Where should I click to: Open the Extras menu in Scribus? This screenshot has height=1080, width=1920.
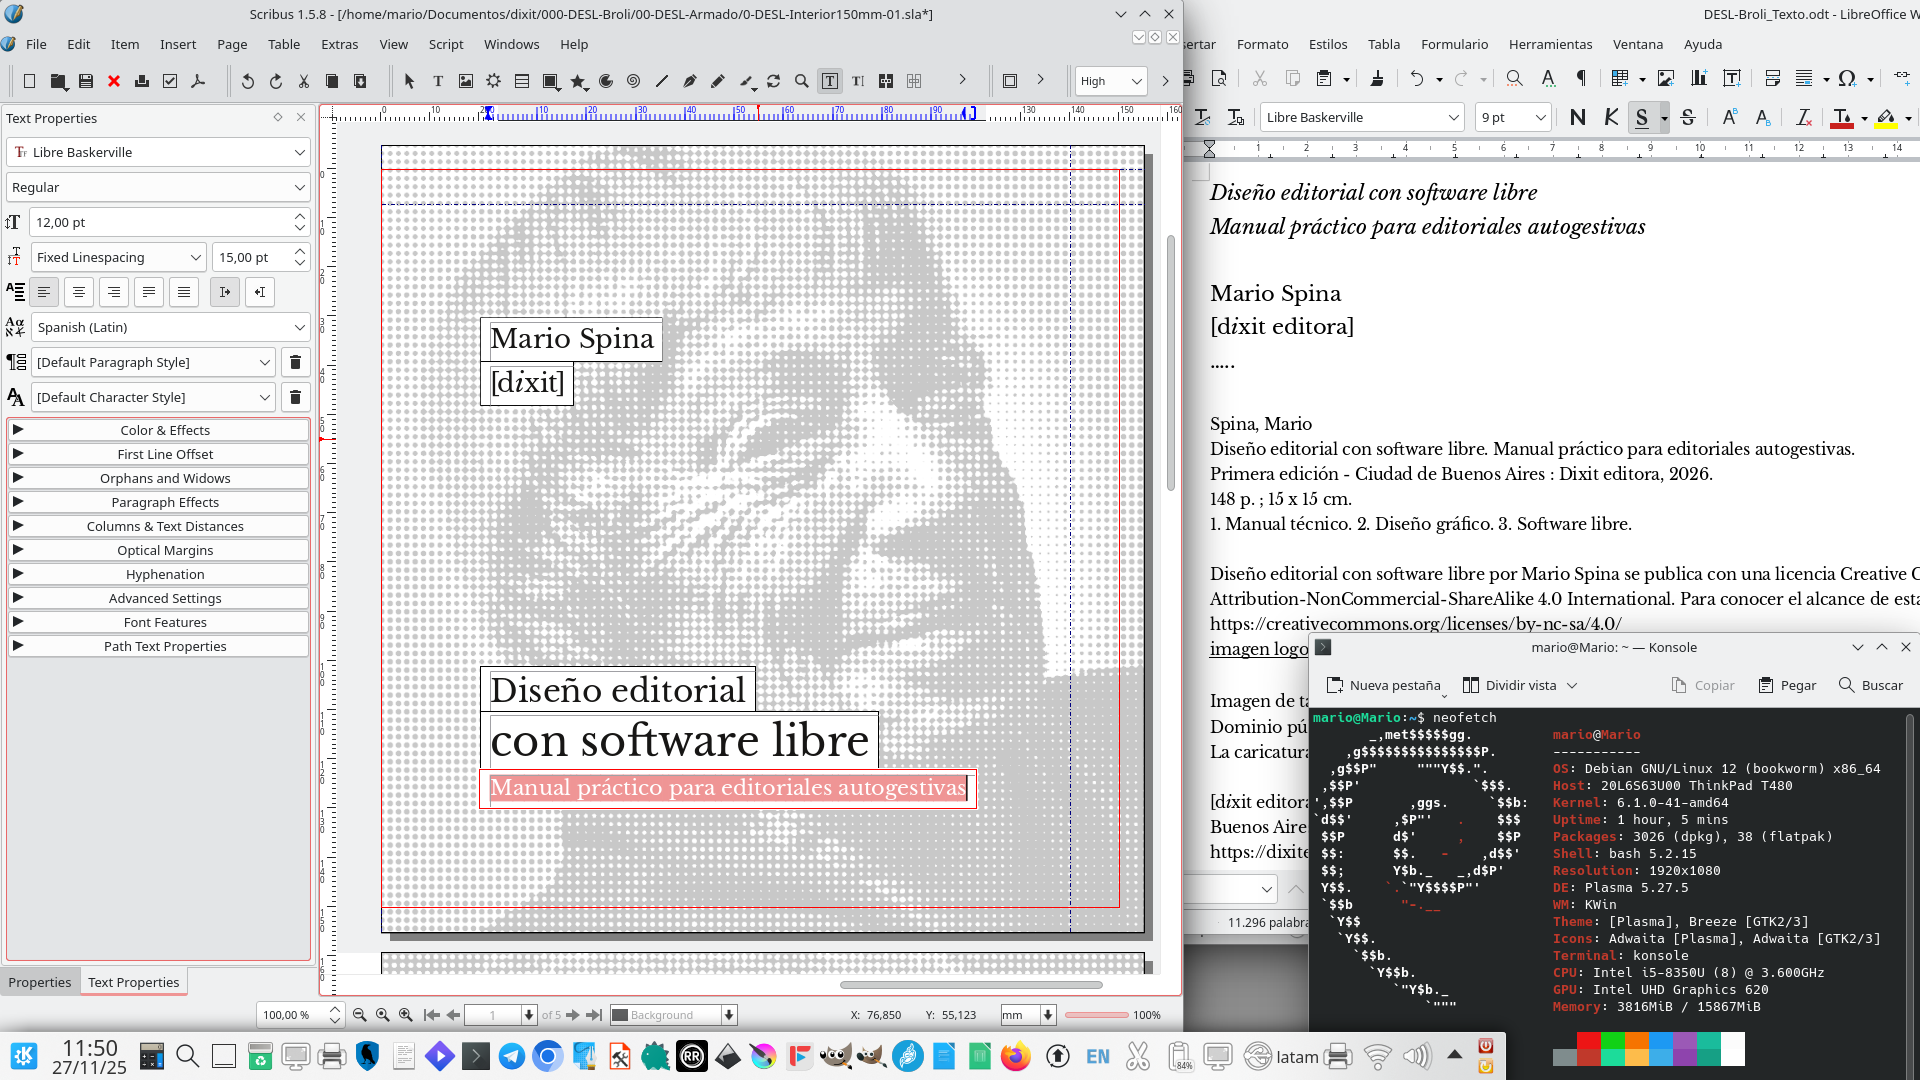(339, 44)
